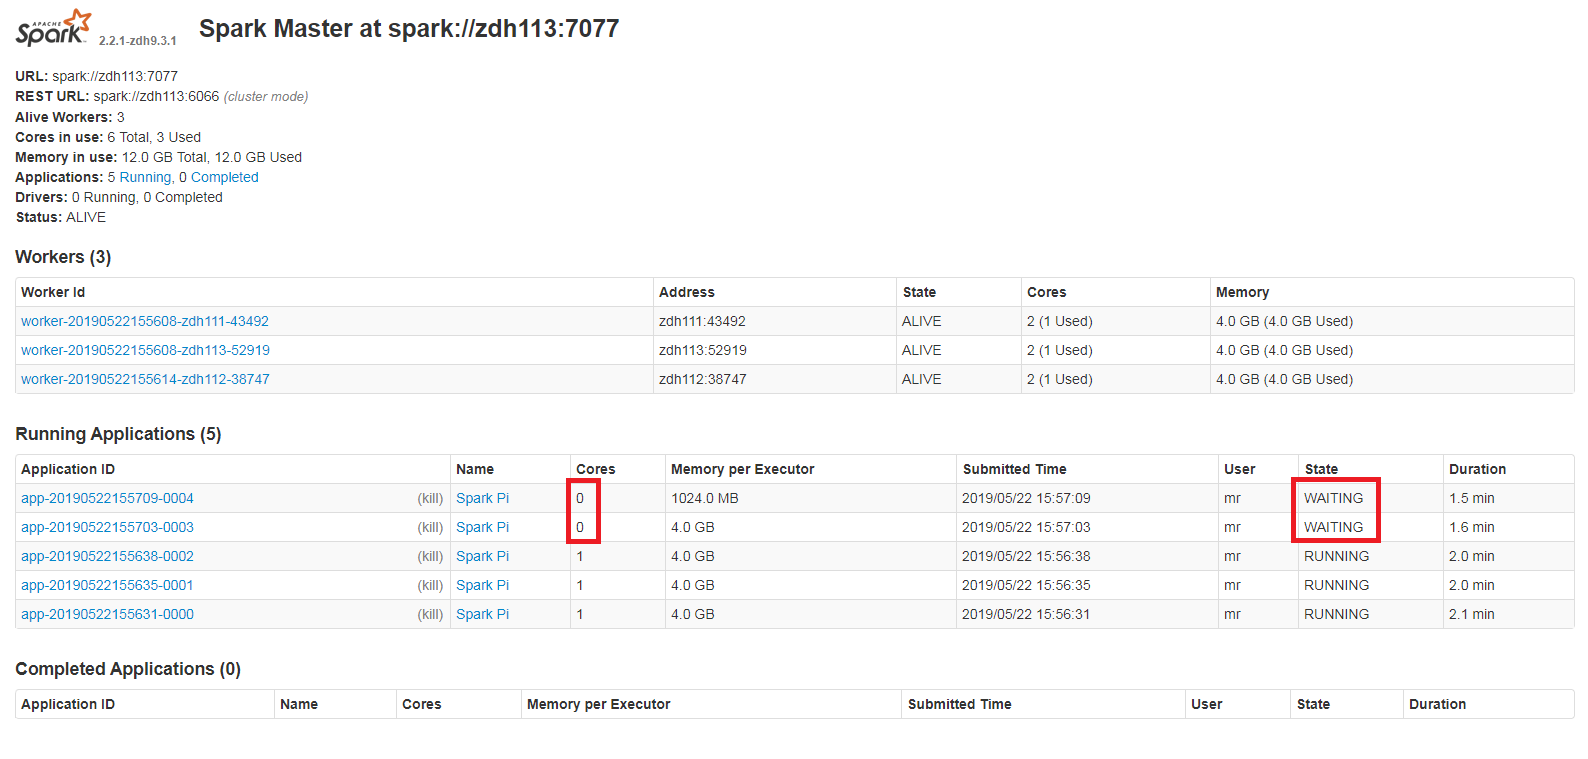This screenshot has height=759, width=1588.
Task: Open Spark Pi link for app 0003
Action: [x=482, y=527]
